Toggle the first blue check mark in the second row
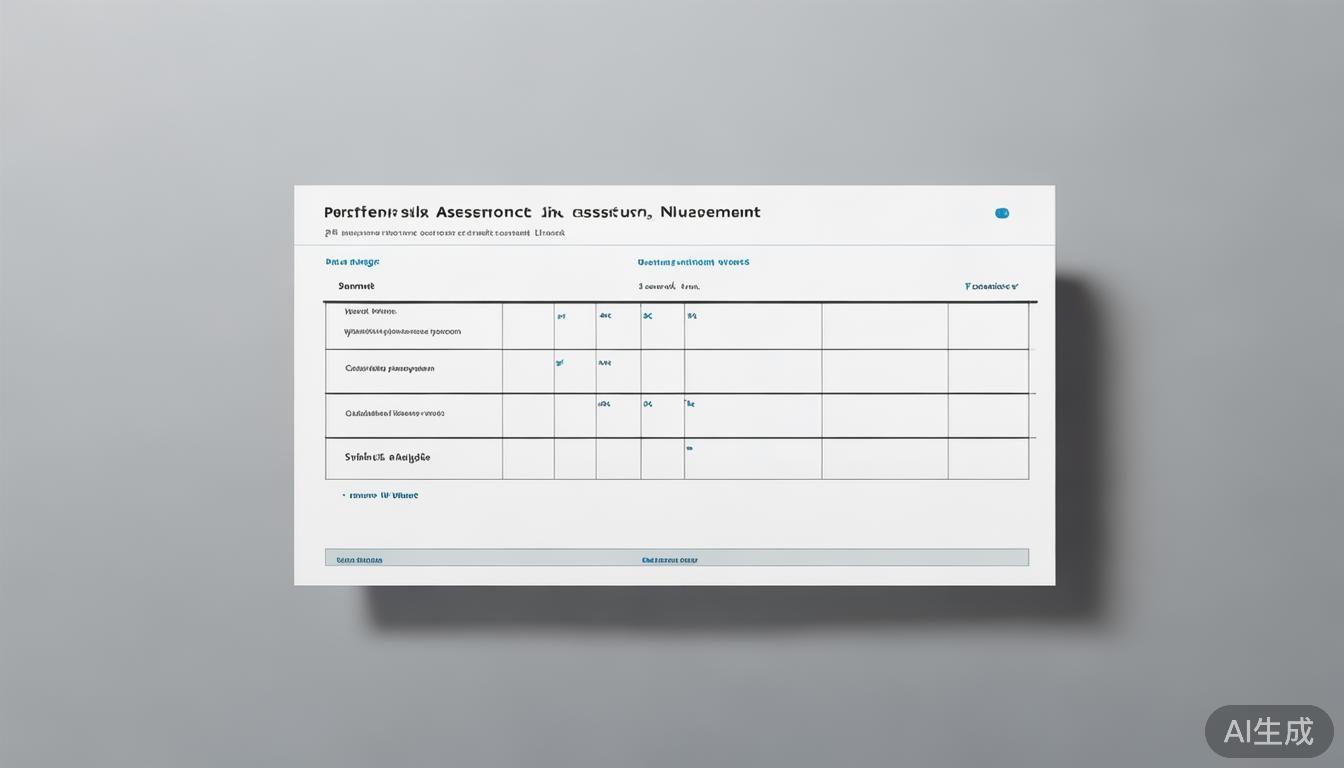This screenshot has height=768, width=1344. click(560, 363)
